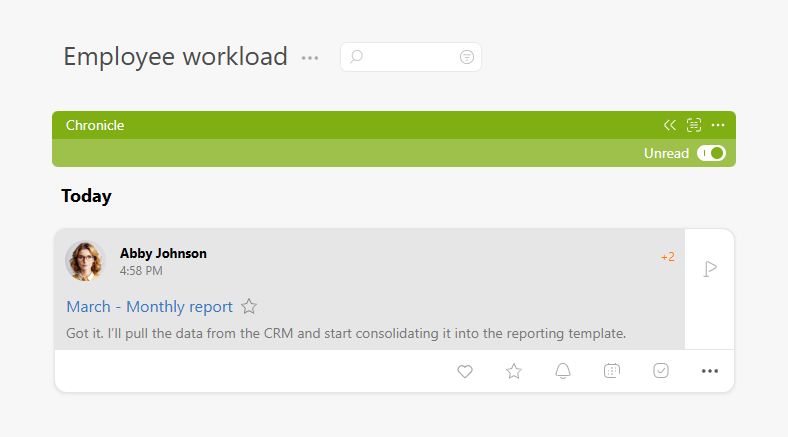788x437 pixels.
Task: Click the focus-frame icon in the Chronicle header
Action: [694, 125]
